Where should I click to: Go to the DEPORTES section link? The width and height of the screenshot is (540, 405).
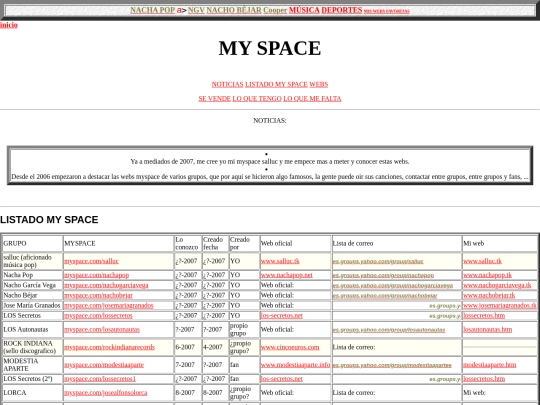[342, 10]
